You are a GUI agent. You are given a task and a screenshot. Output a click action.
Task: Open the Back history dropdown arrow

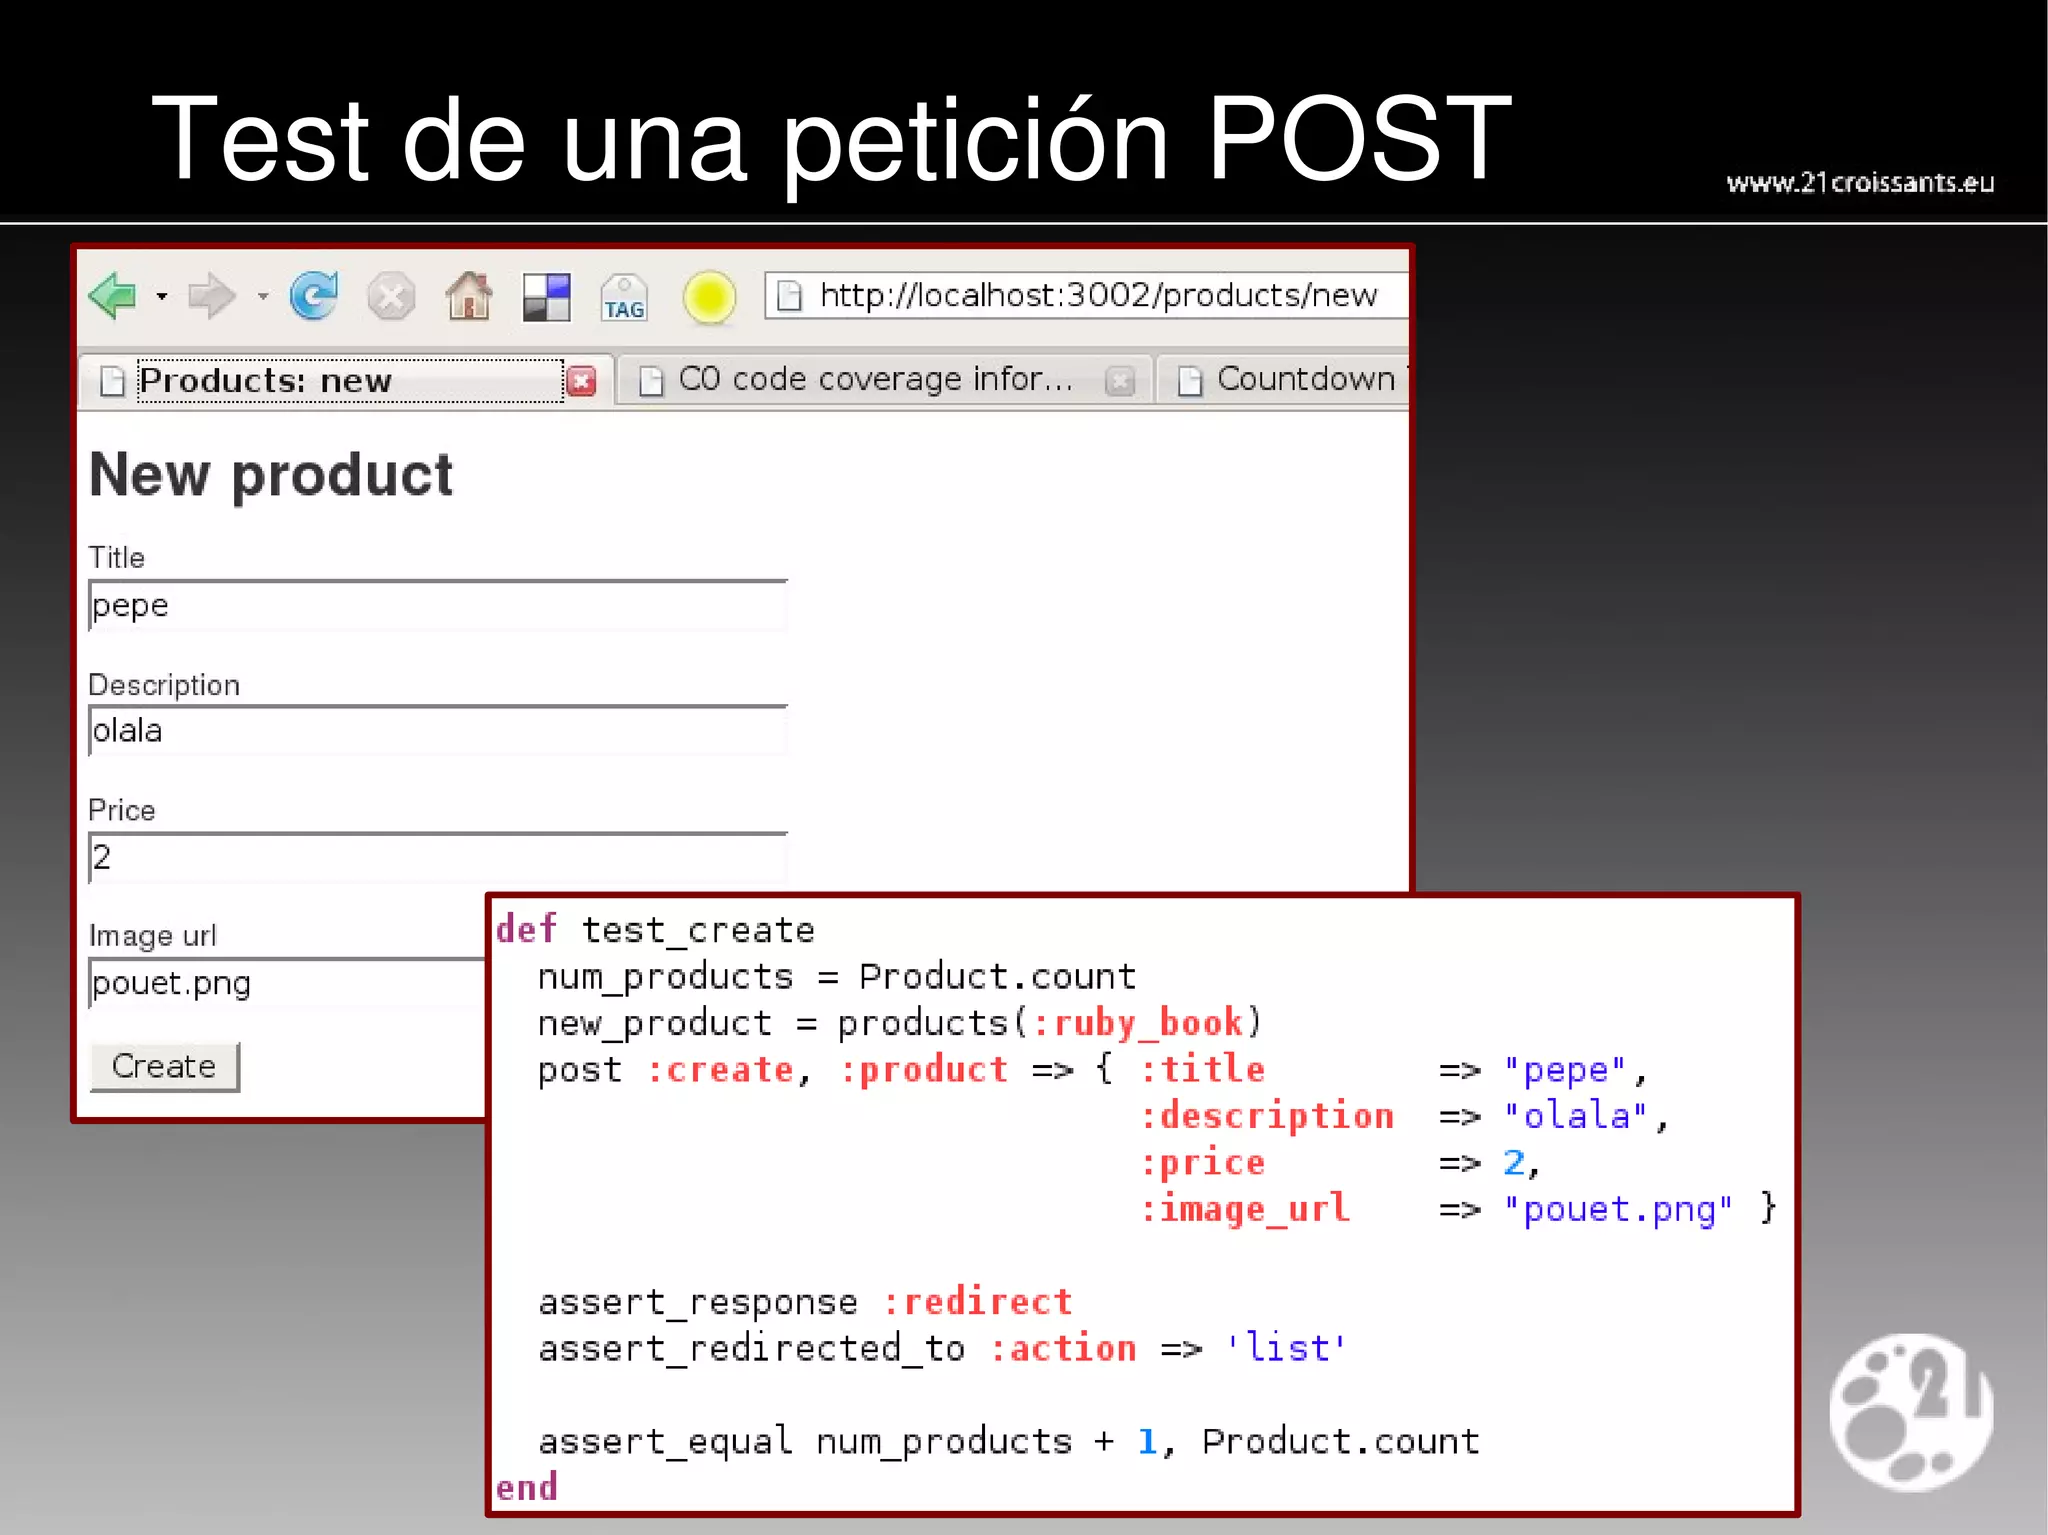click(162, 296)
